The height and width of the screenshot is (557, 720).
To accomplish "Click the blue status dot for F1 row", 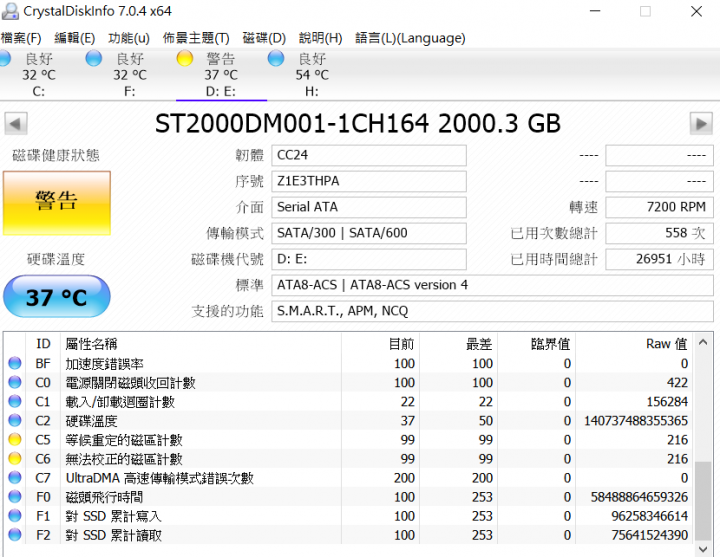I will point(15,516).
